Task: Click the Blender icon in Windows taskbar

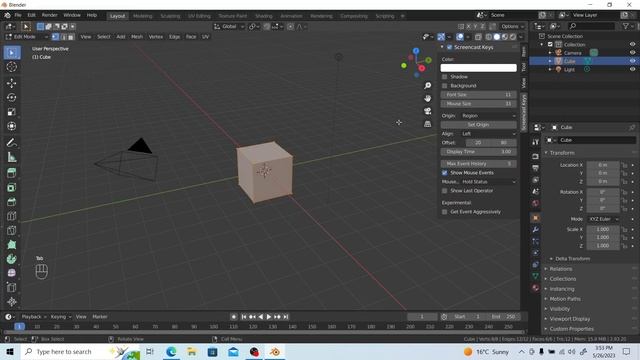Action: (x=275, y=352)
